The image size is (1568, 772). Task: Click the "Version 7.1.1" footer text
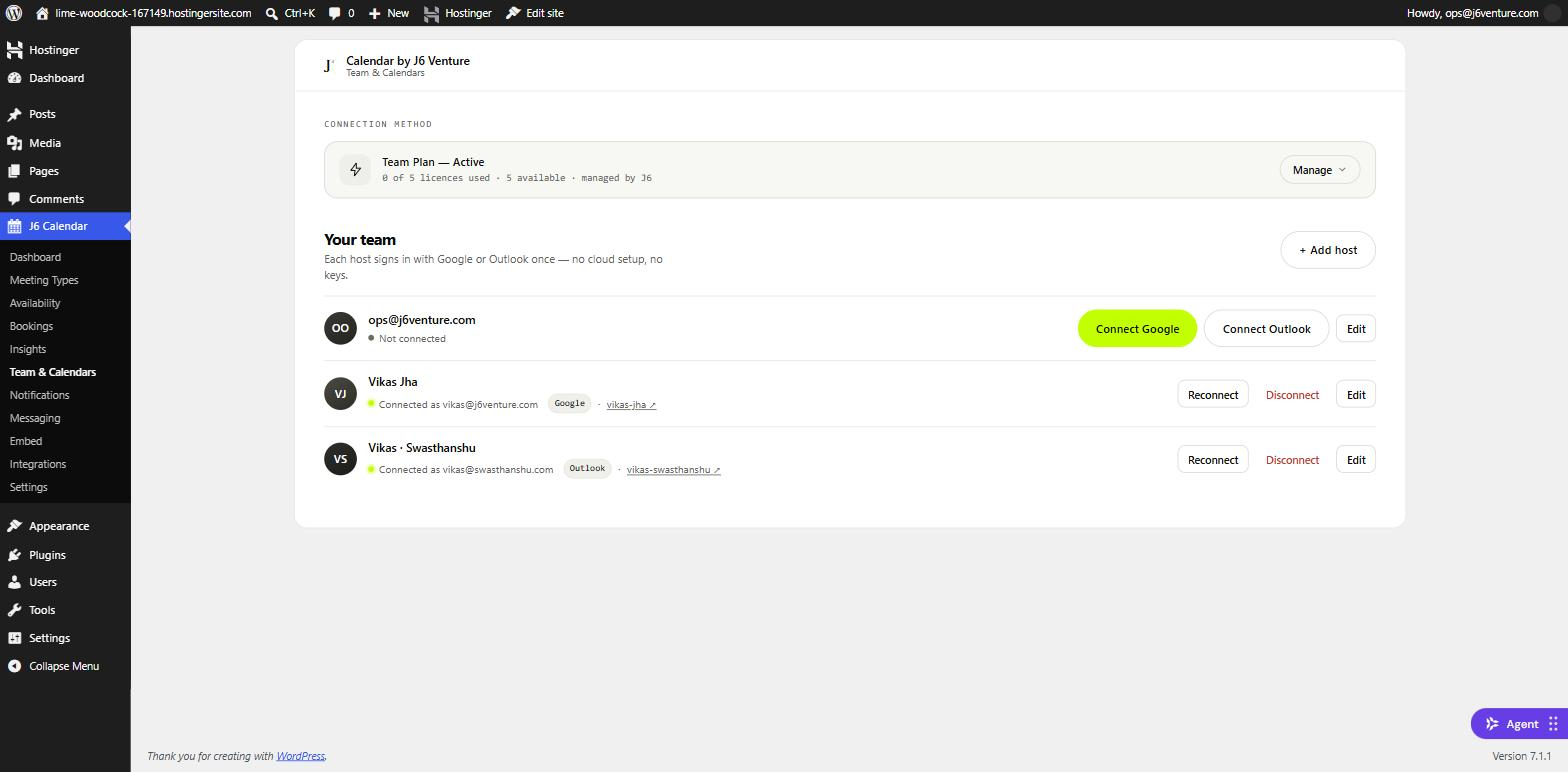[x=1521, y=756]
